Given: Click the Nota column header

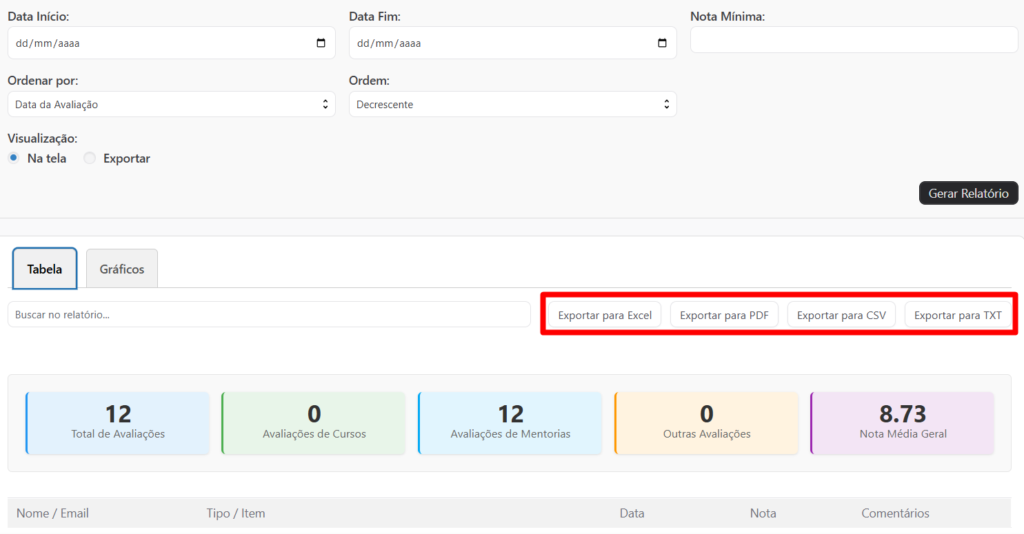Looking at the screenshot, I should [763, 513].
